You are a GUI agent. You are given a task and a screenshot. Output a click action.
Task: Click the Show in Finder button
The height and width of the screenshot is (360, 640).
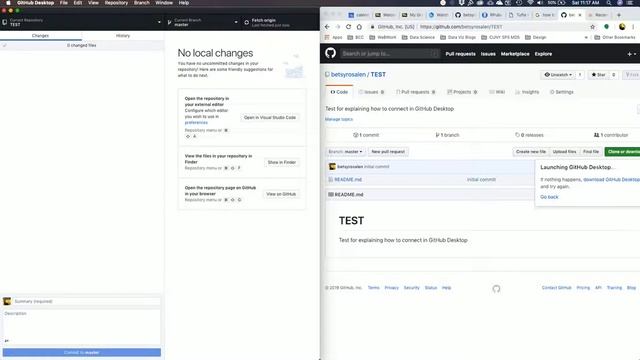(x=282, y=162)
